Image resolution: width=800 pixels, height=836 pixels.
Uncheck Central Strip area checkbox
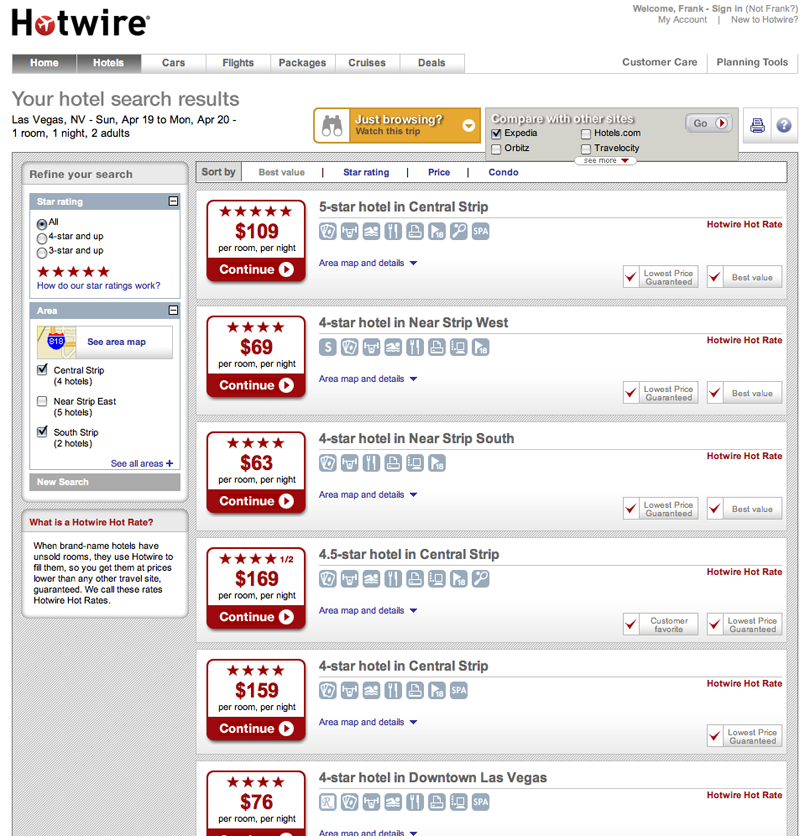click(42, 370)
